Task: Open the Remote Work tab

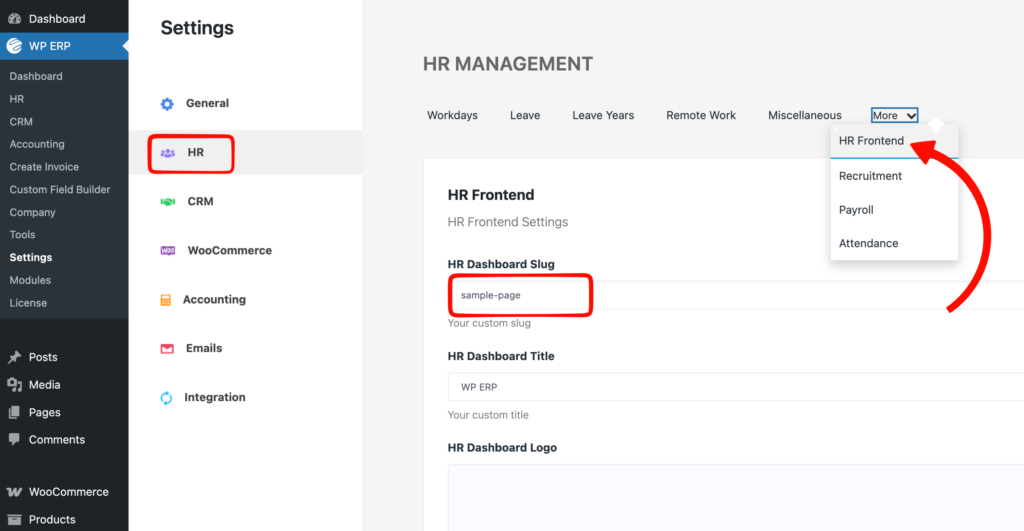Action: [x=701, y=116]
